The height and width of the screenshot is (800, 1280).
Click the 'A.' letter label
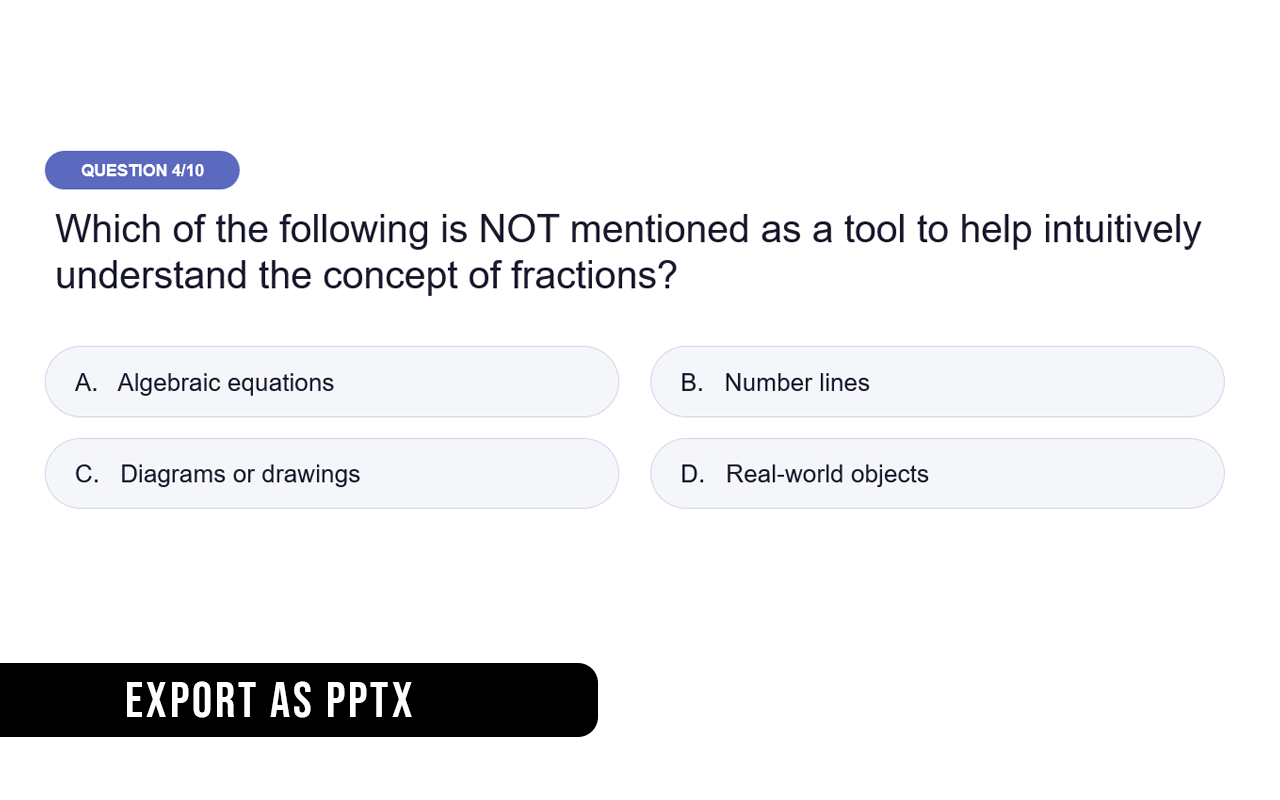[86, 382]
